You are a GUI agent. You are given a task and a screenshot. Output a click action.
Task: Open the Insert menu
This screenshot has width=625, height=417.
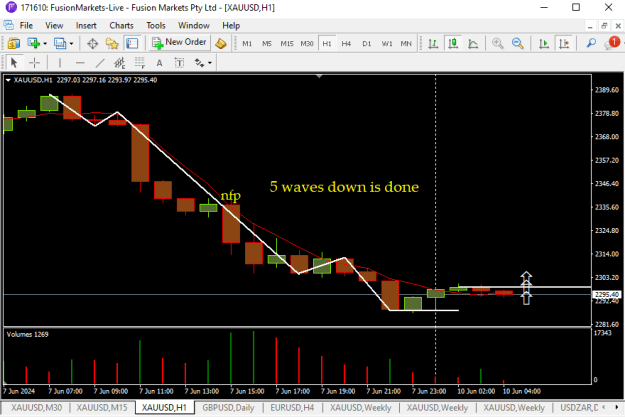[x=86, y=26]
